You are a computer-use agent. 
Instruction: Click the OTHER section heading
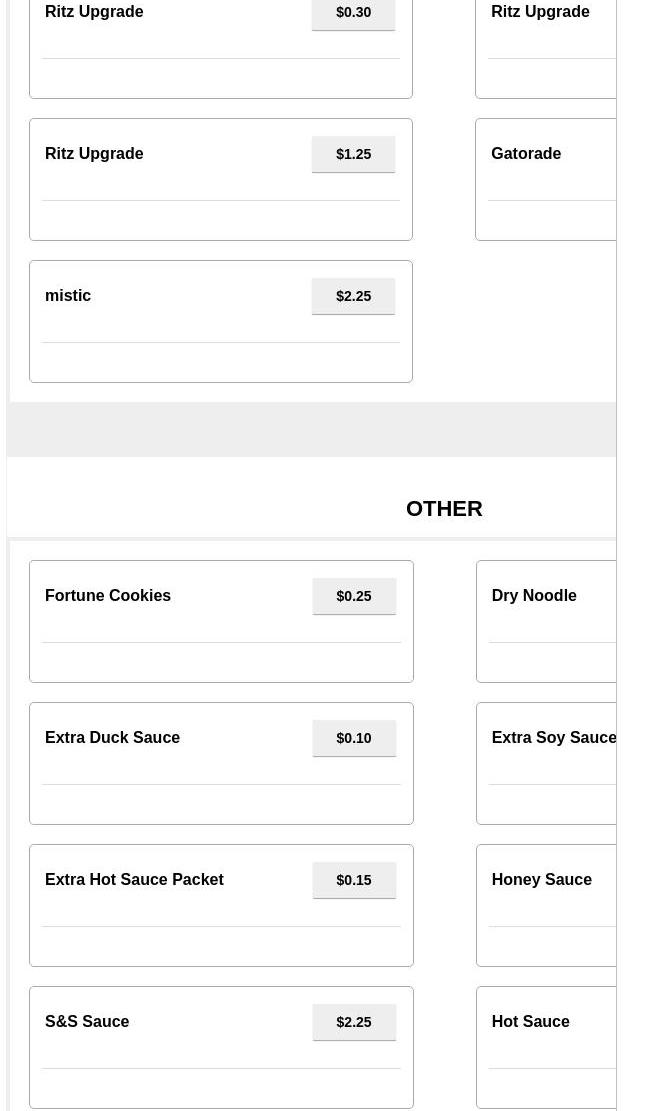(444, 509)
